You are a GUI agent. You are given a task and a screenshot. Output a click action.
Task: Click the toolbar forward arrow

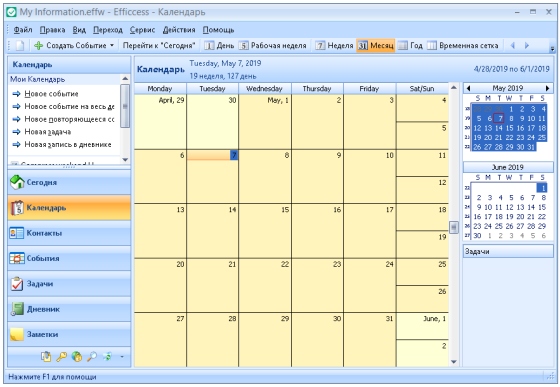tap(526, 46)
